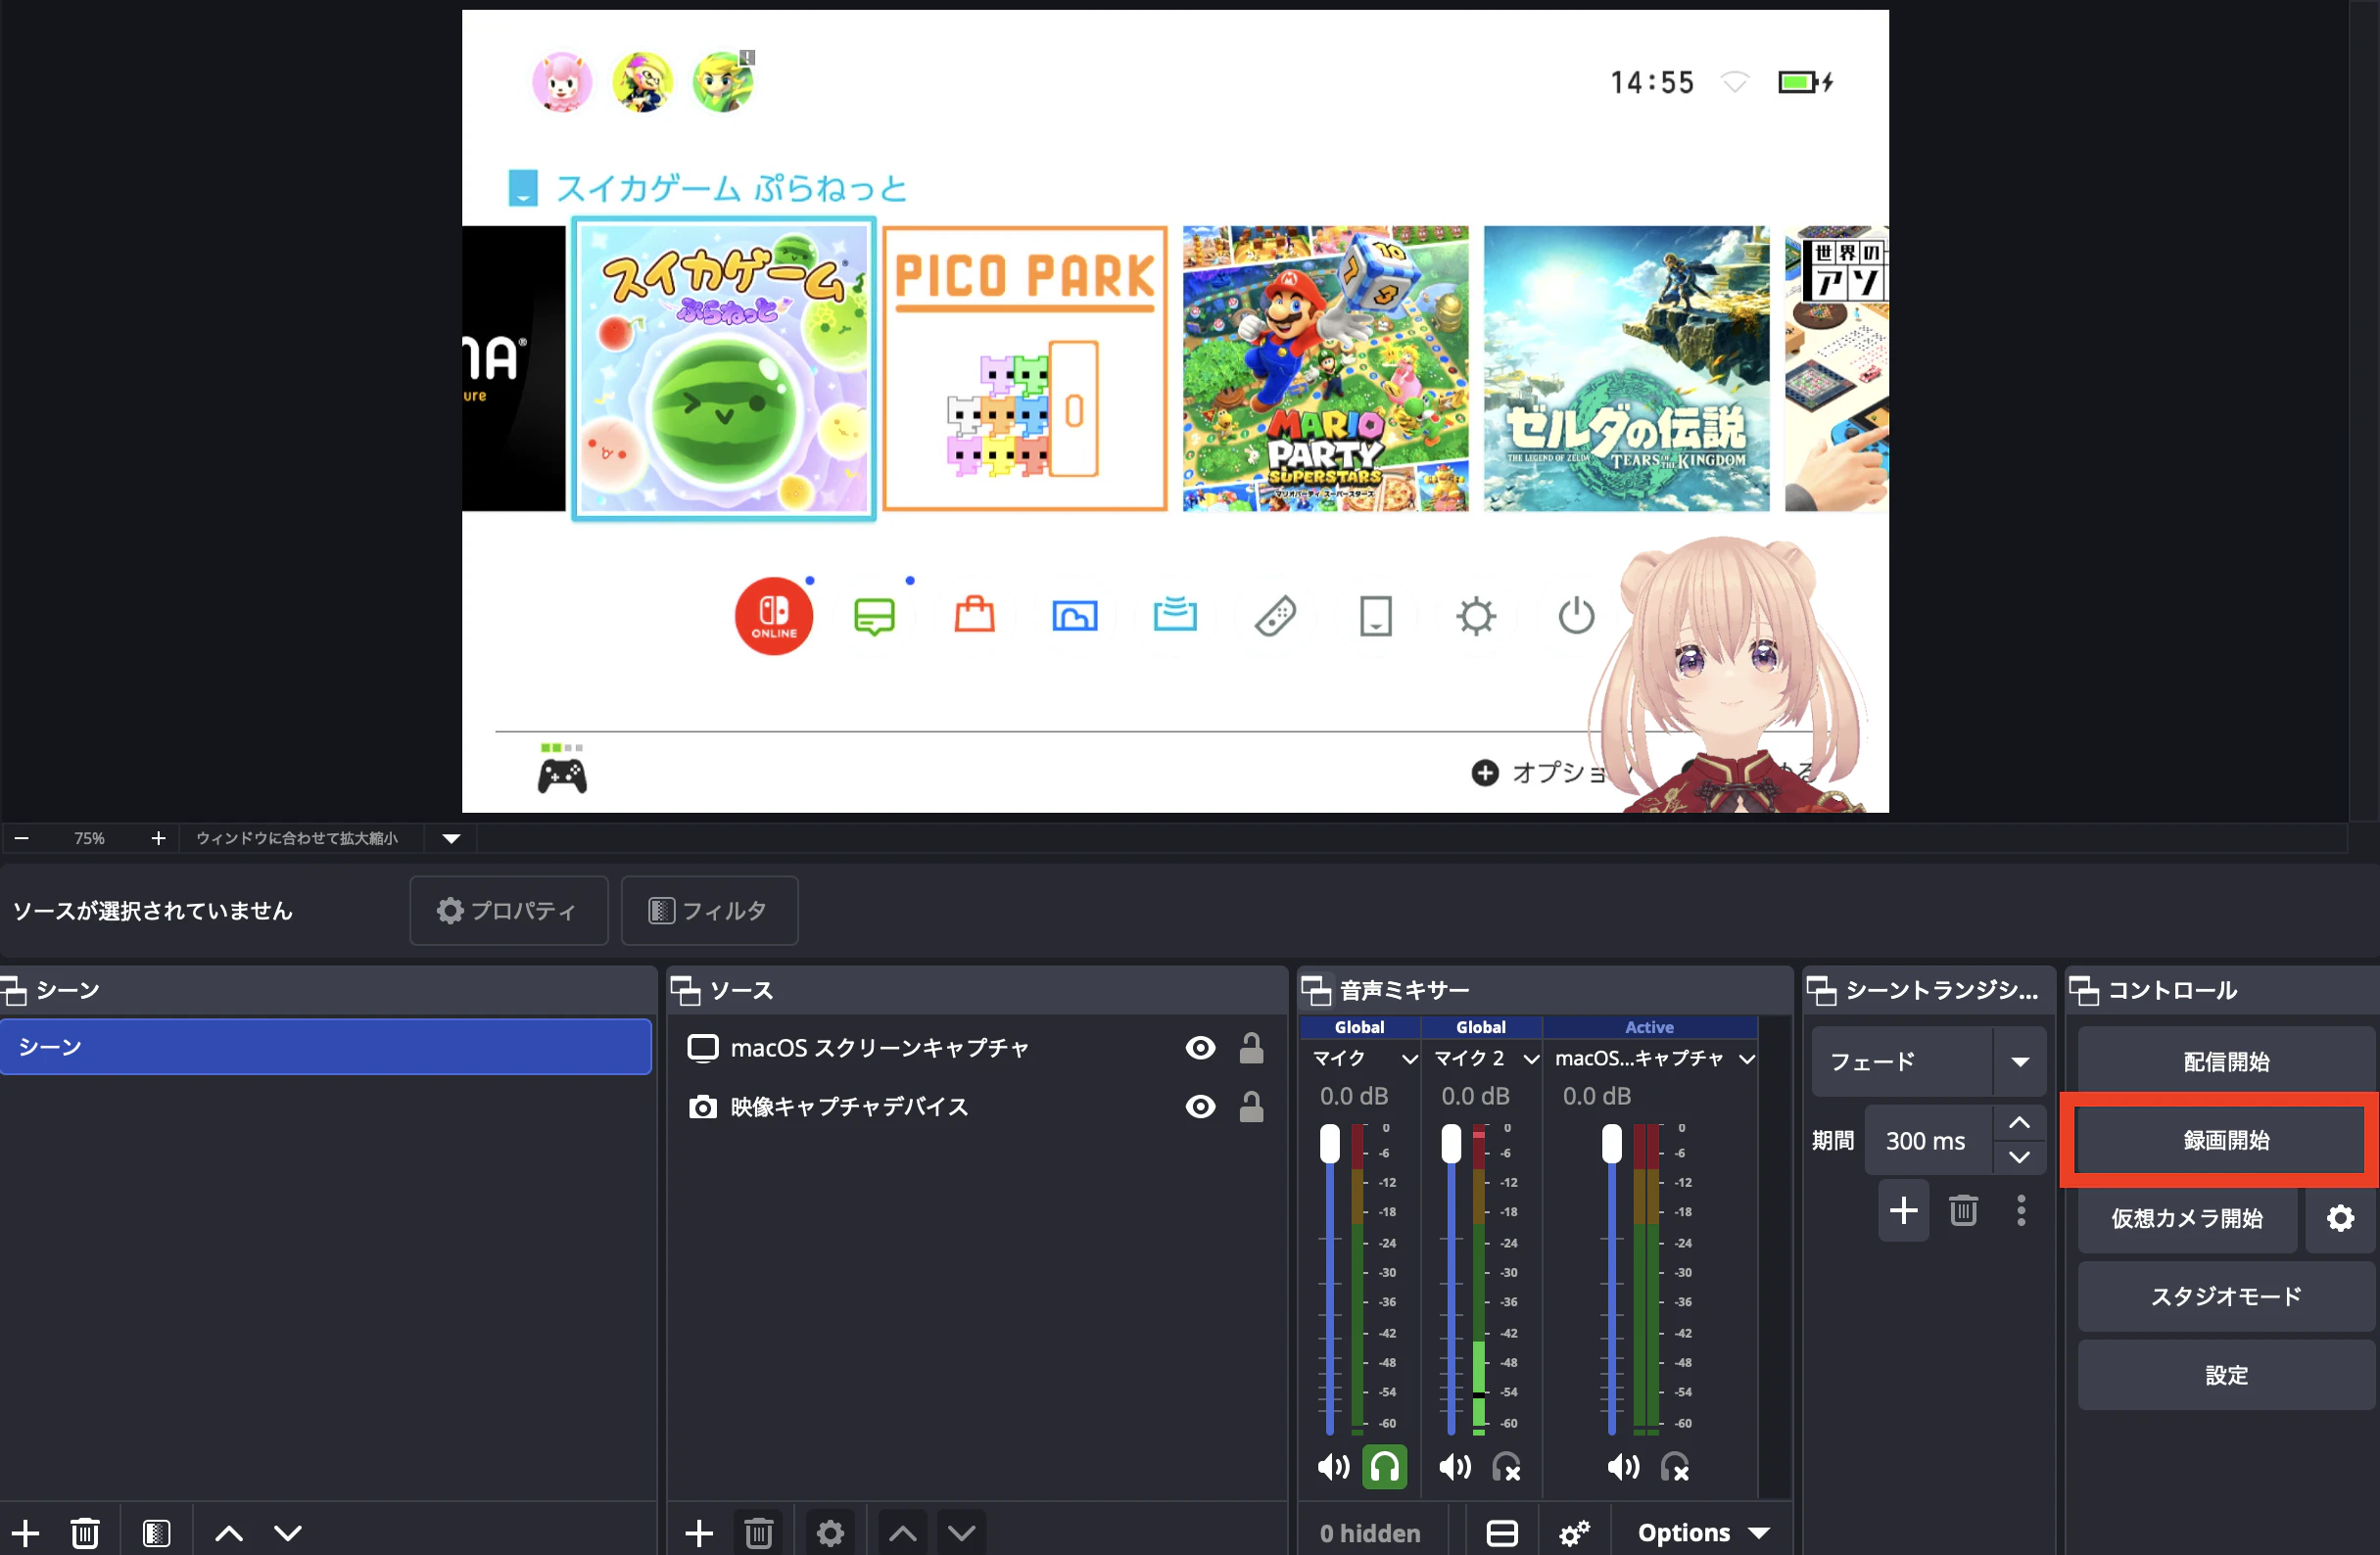The width and height of the screenshot is (2380, 1555).
Task: Increase transition duration with up arrow
Action: 2019,1123
